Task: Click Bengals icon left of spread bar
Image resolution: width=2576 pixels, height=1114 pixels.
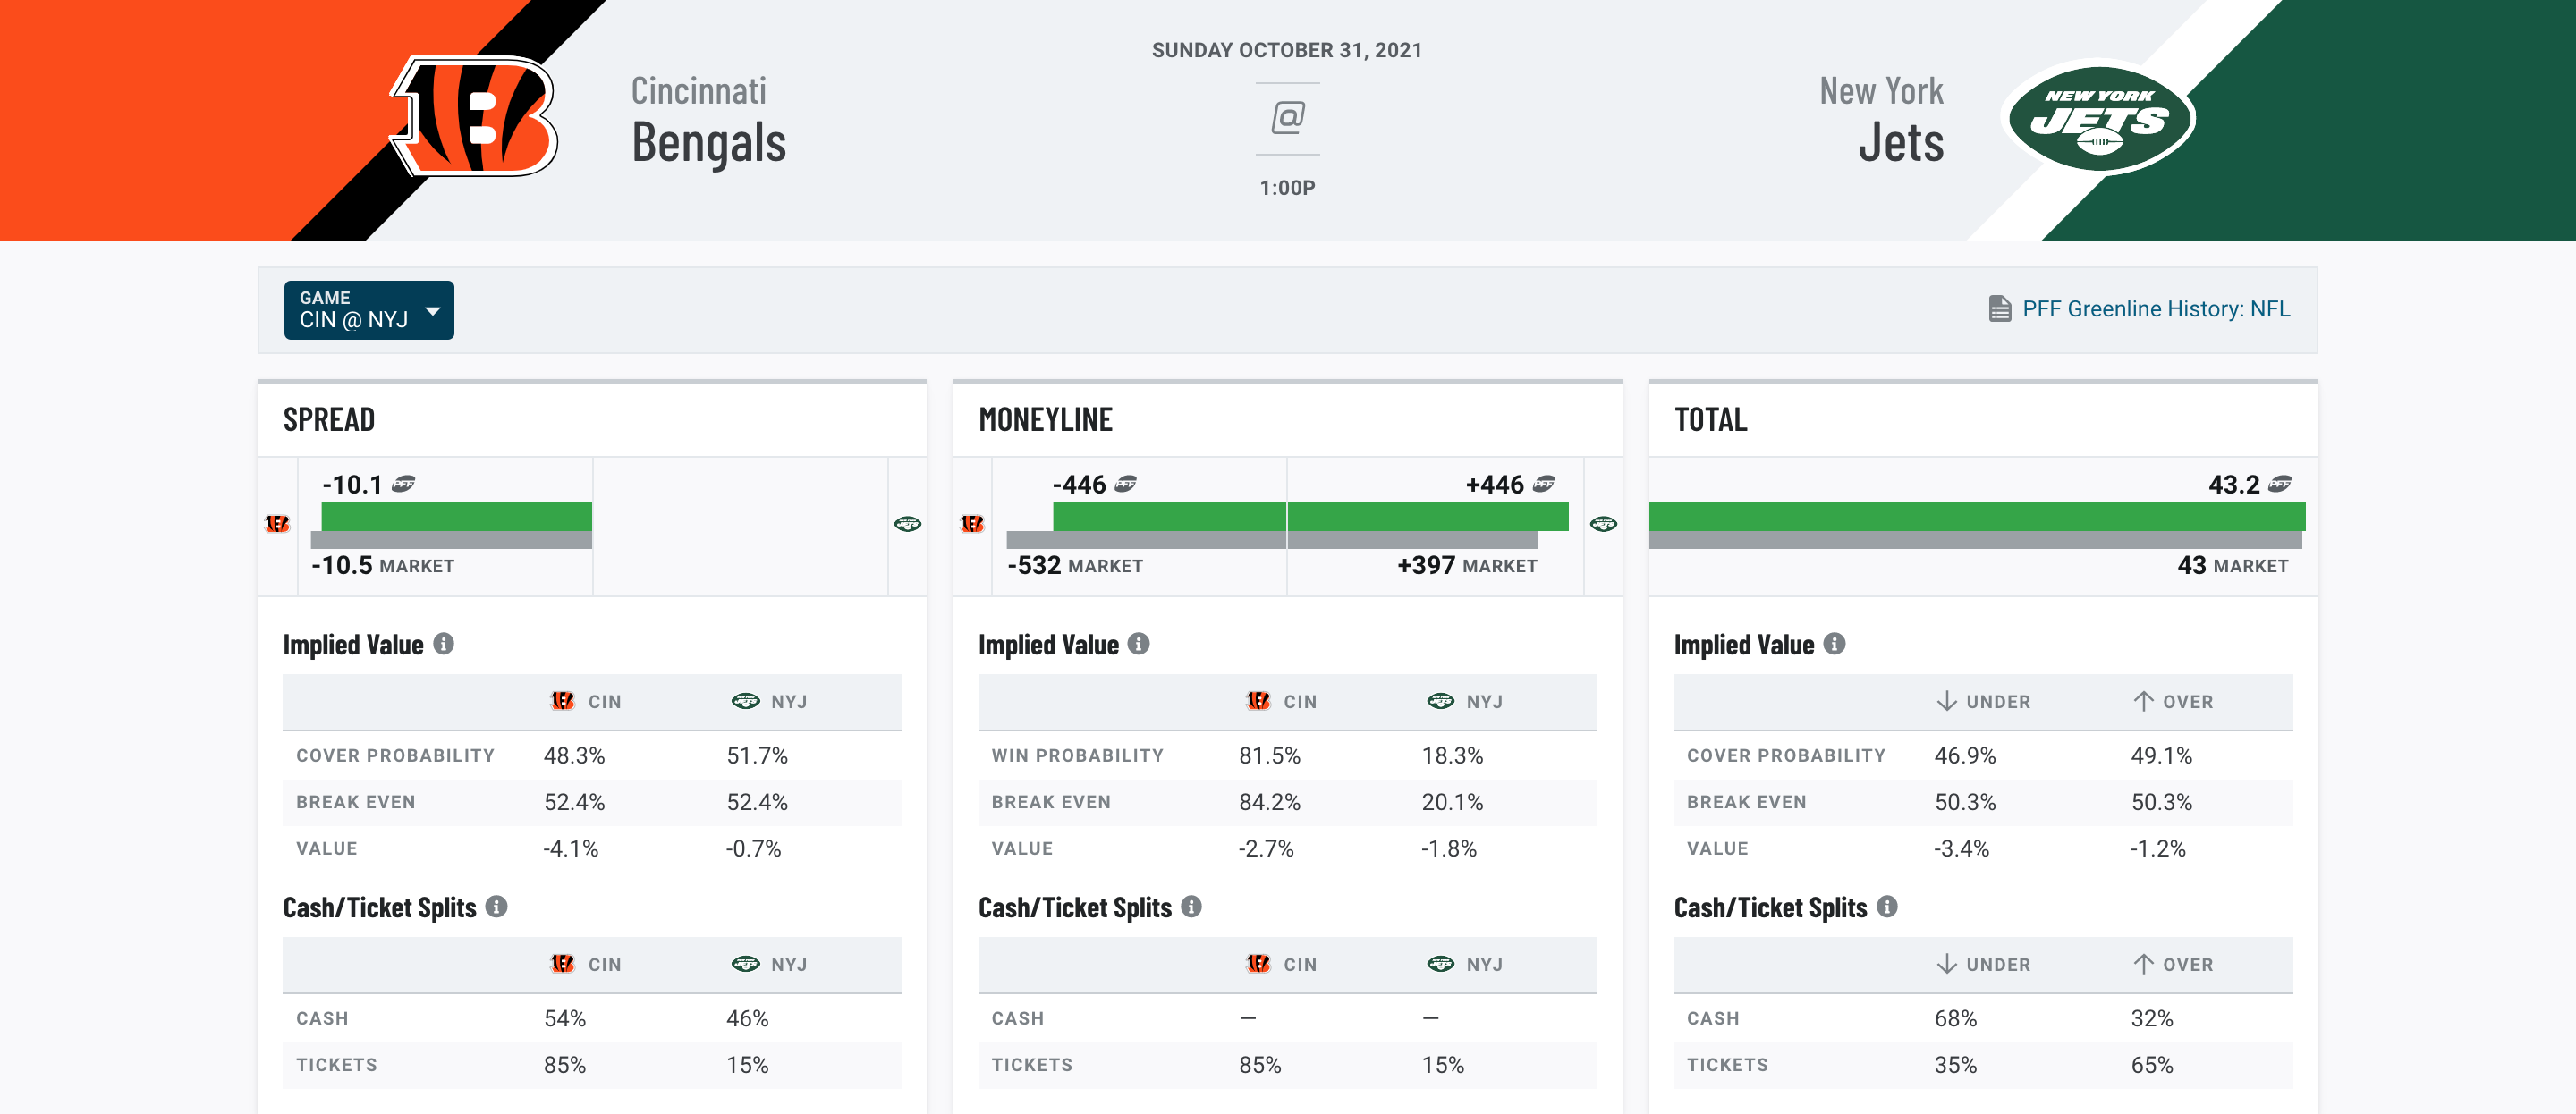Action: coord(277,524)
